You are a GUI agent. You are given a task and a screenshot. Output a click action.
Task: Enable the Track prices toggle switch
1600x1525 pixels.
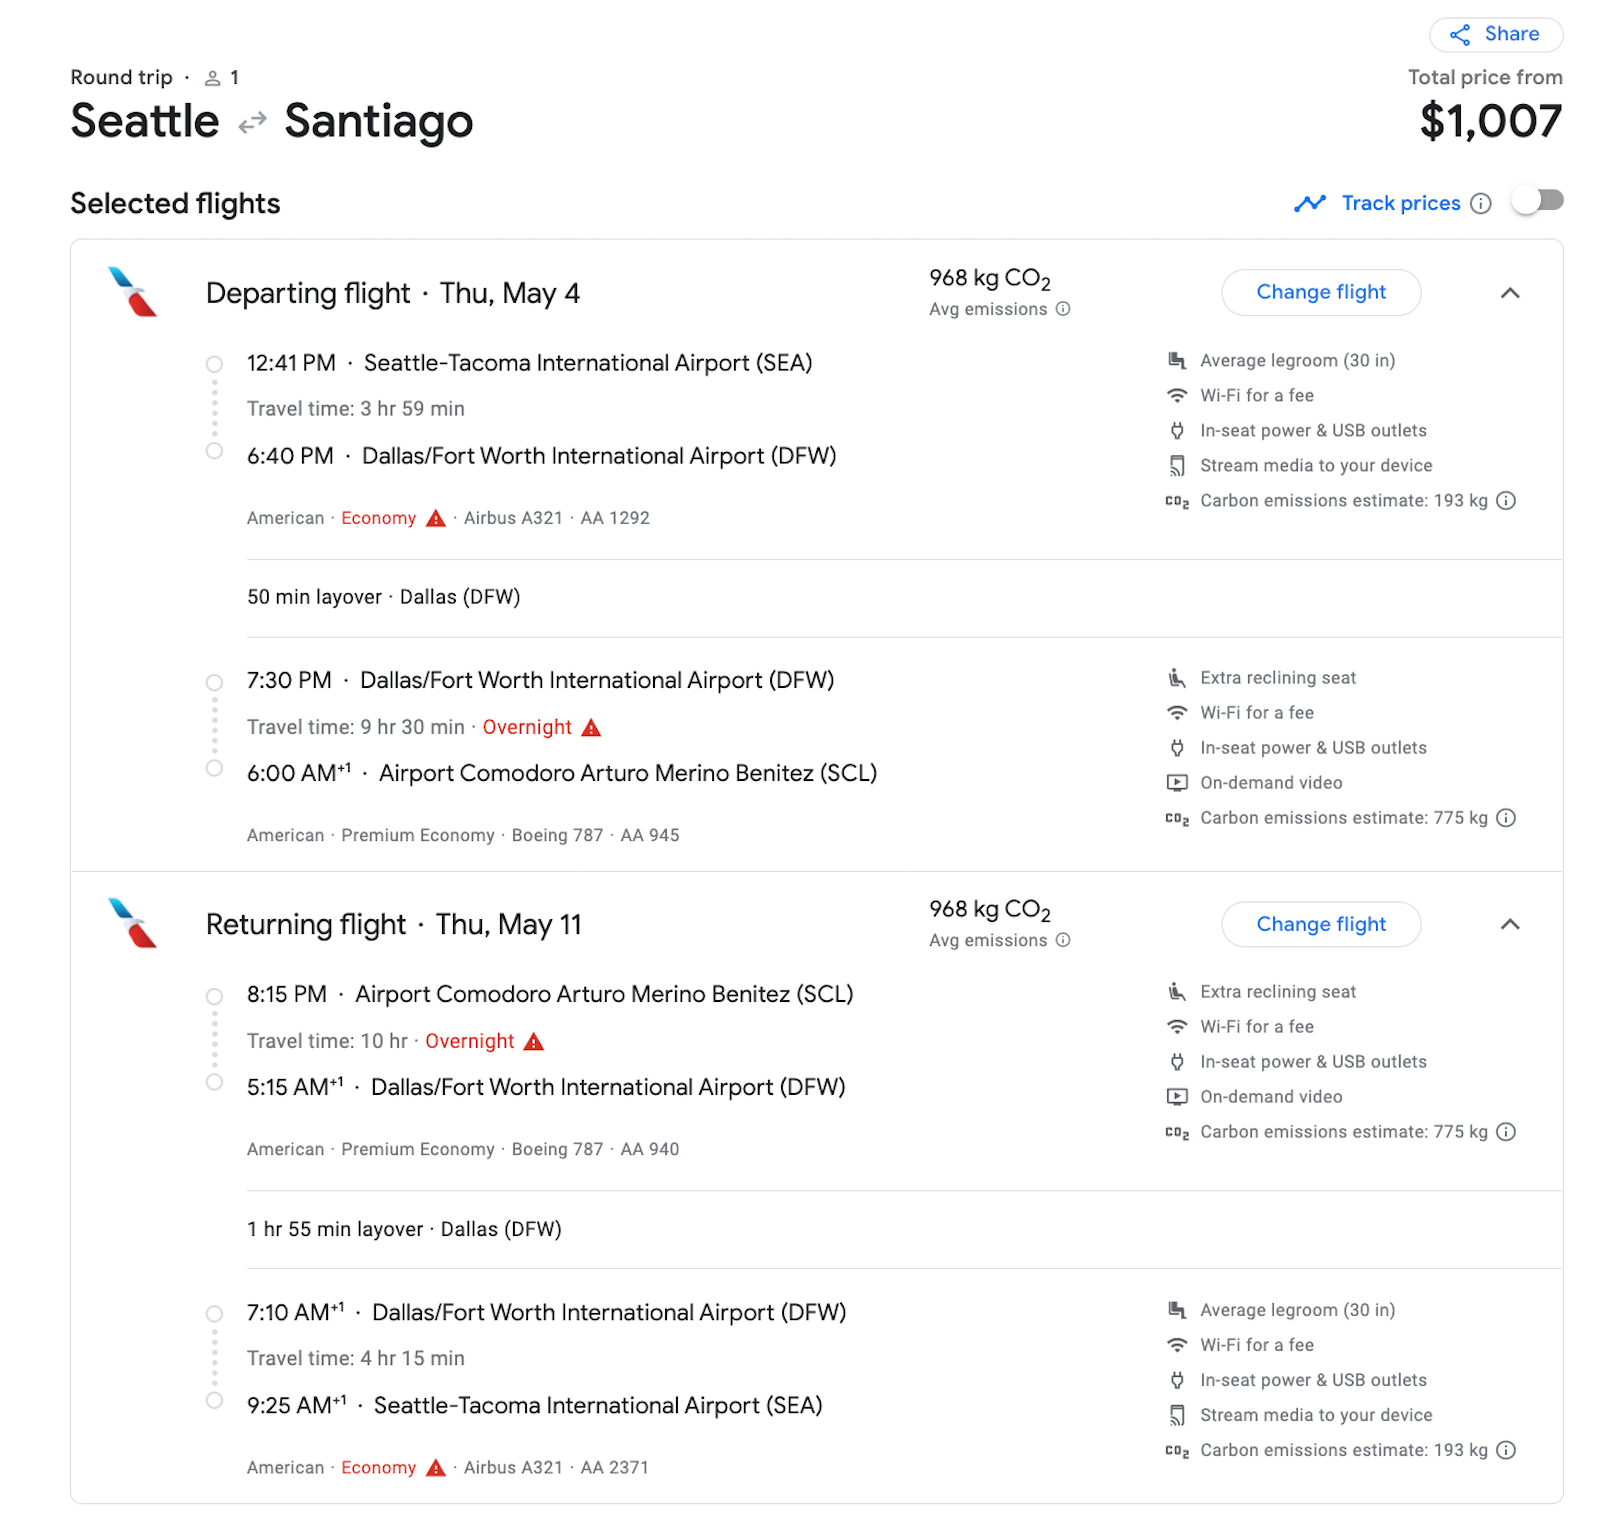1538,201
